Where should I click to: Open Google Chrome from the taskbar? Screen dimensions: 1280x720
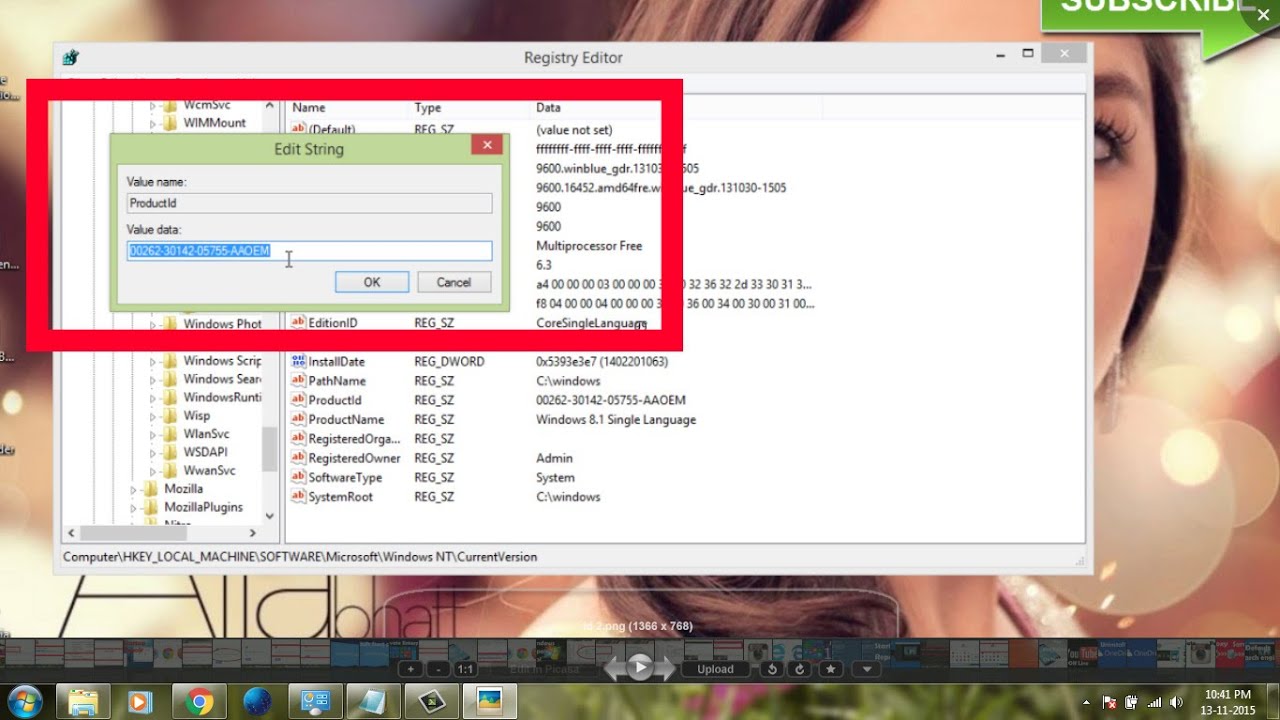199,700
